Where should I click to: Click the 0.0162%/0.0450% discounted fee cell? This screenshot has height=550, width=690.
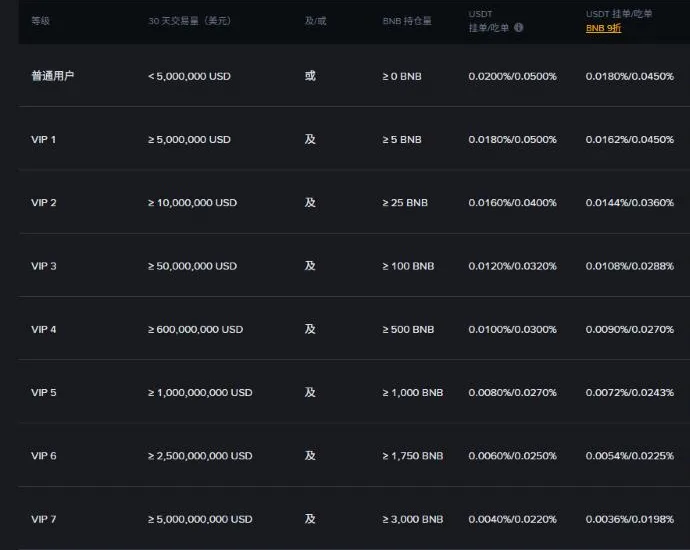click(630, 139)
